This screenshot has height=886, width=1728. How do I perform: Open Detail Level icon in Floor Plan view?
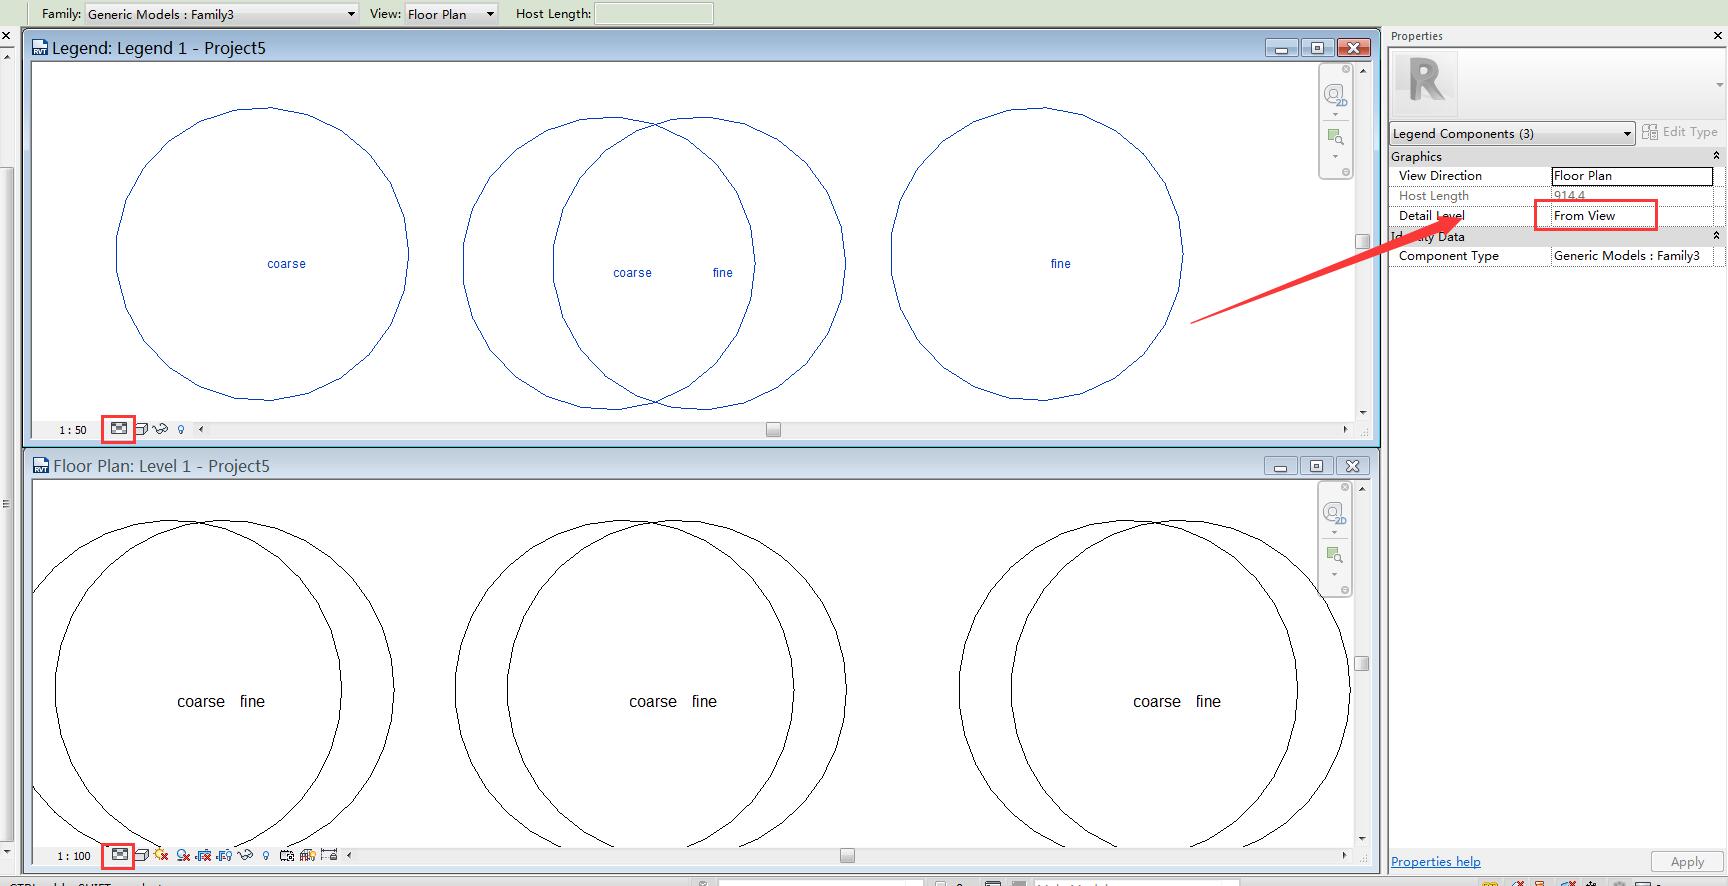click(x=119, y=855)
